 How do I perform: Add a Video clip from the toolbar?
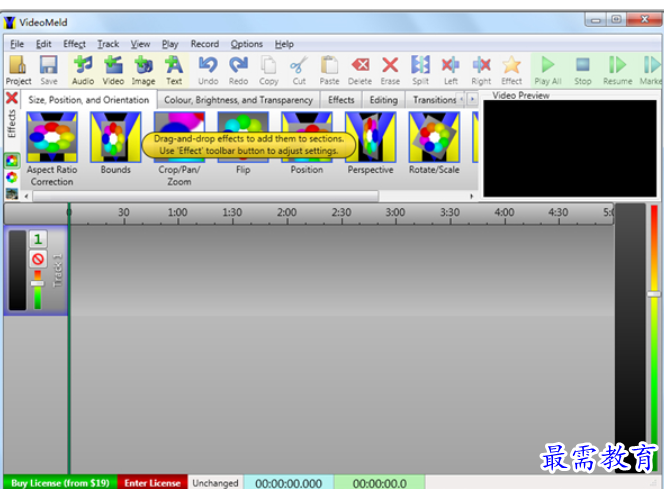click(x=113, y=70)
